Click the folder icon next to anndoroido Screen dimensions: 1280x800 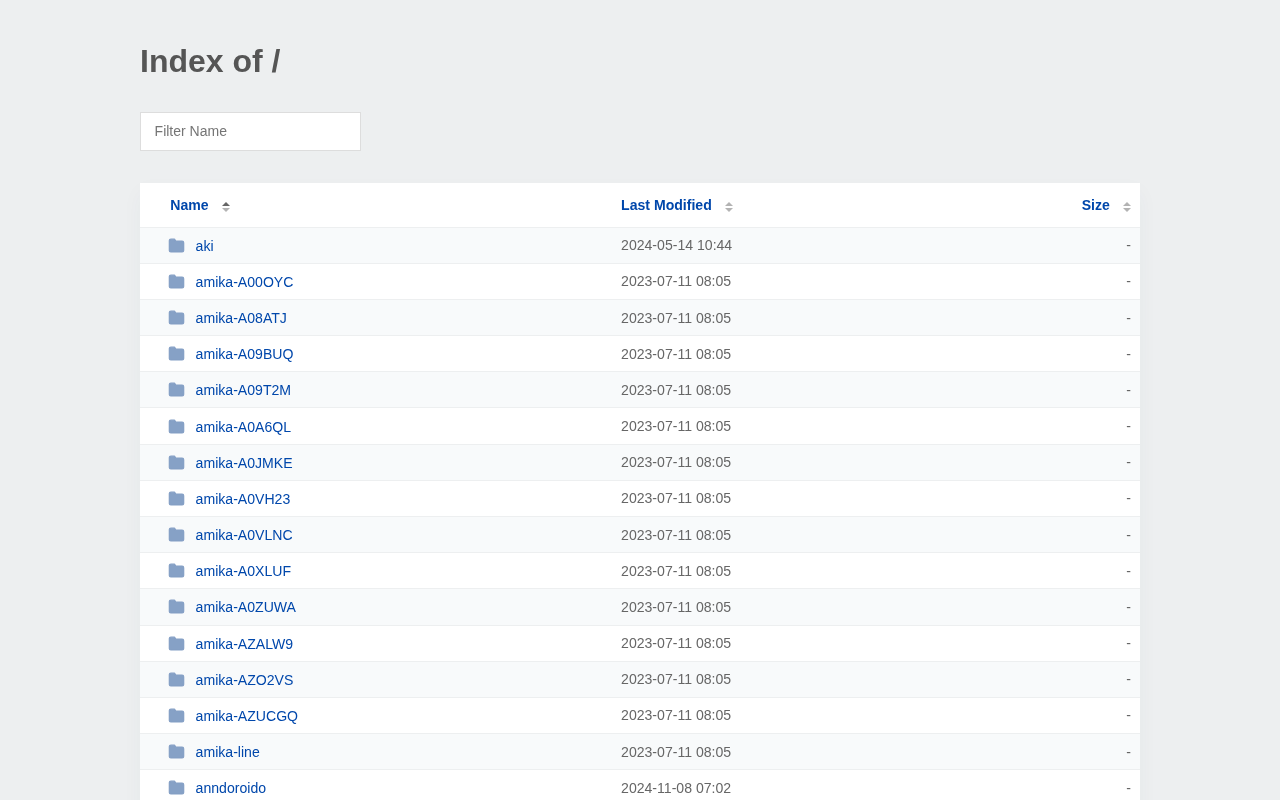coord(176,788)
